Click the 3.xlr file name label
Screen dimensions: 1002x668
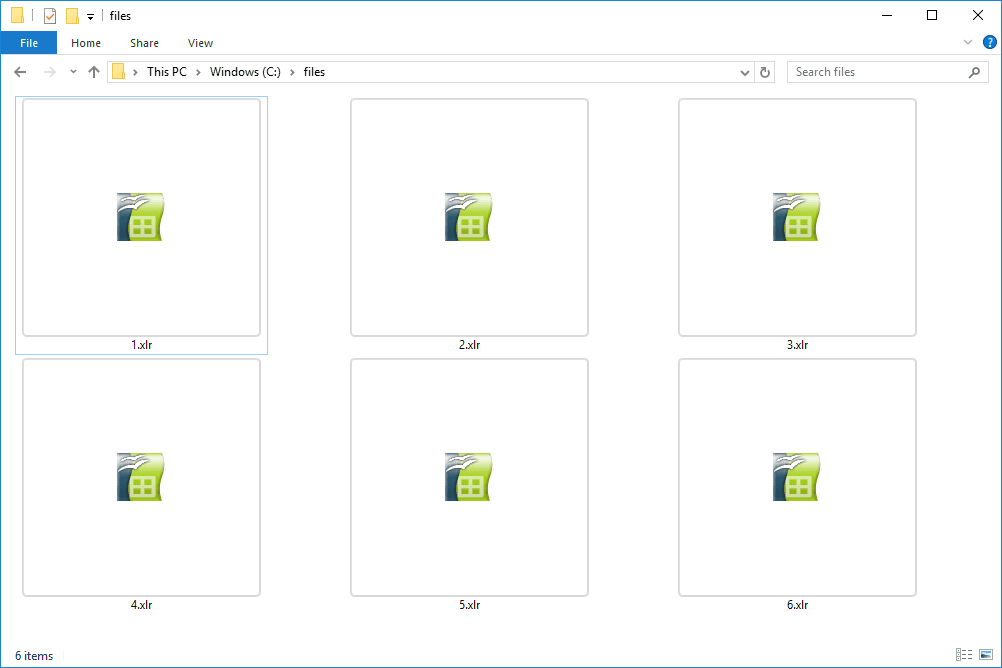(x=797, y=345)
